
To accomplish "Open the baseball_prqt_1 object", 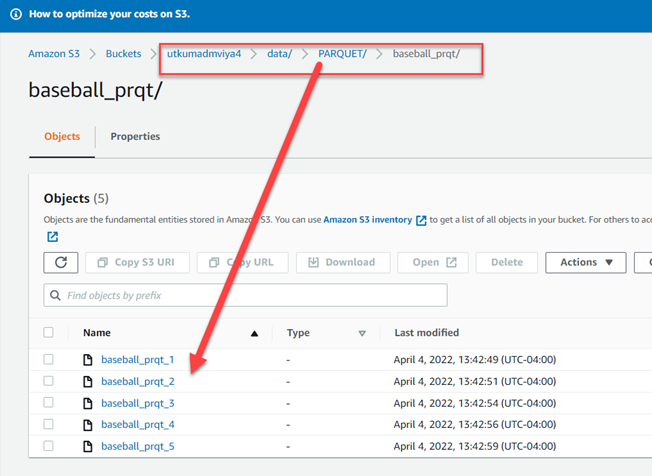I will (x=138, y=360).
